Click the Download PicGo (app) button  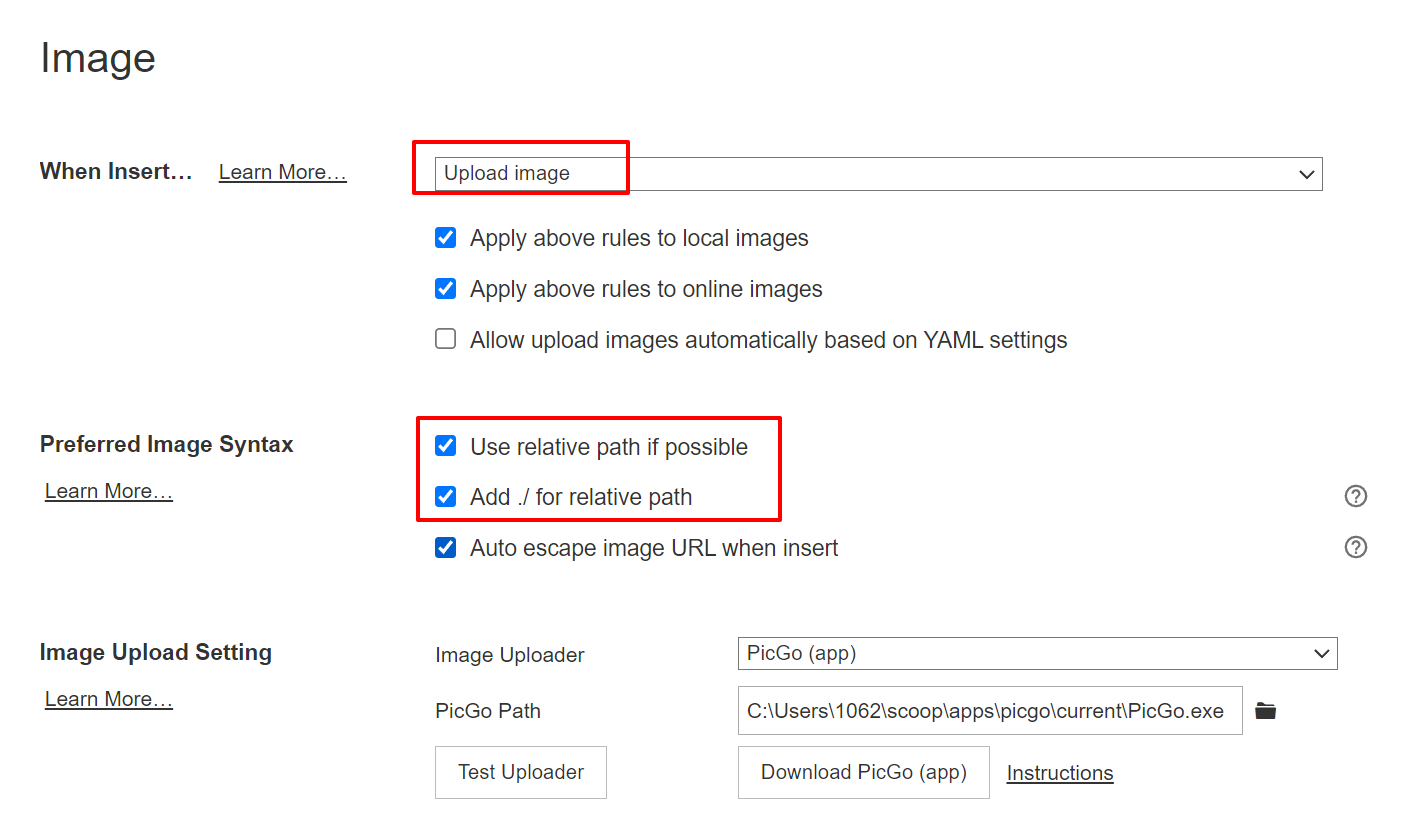point(863,772)
